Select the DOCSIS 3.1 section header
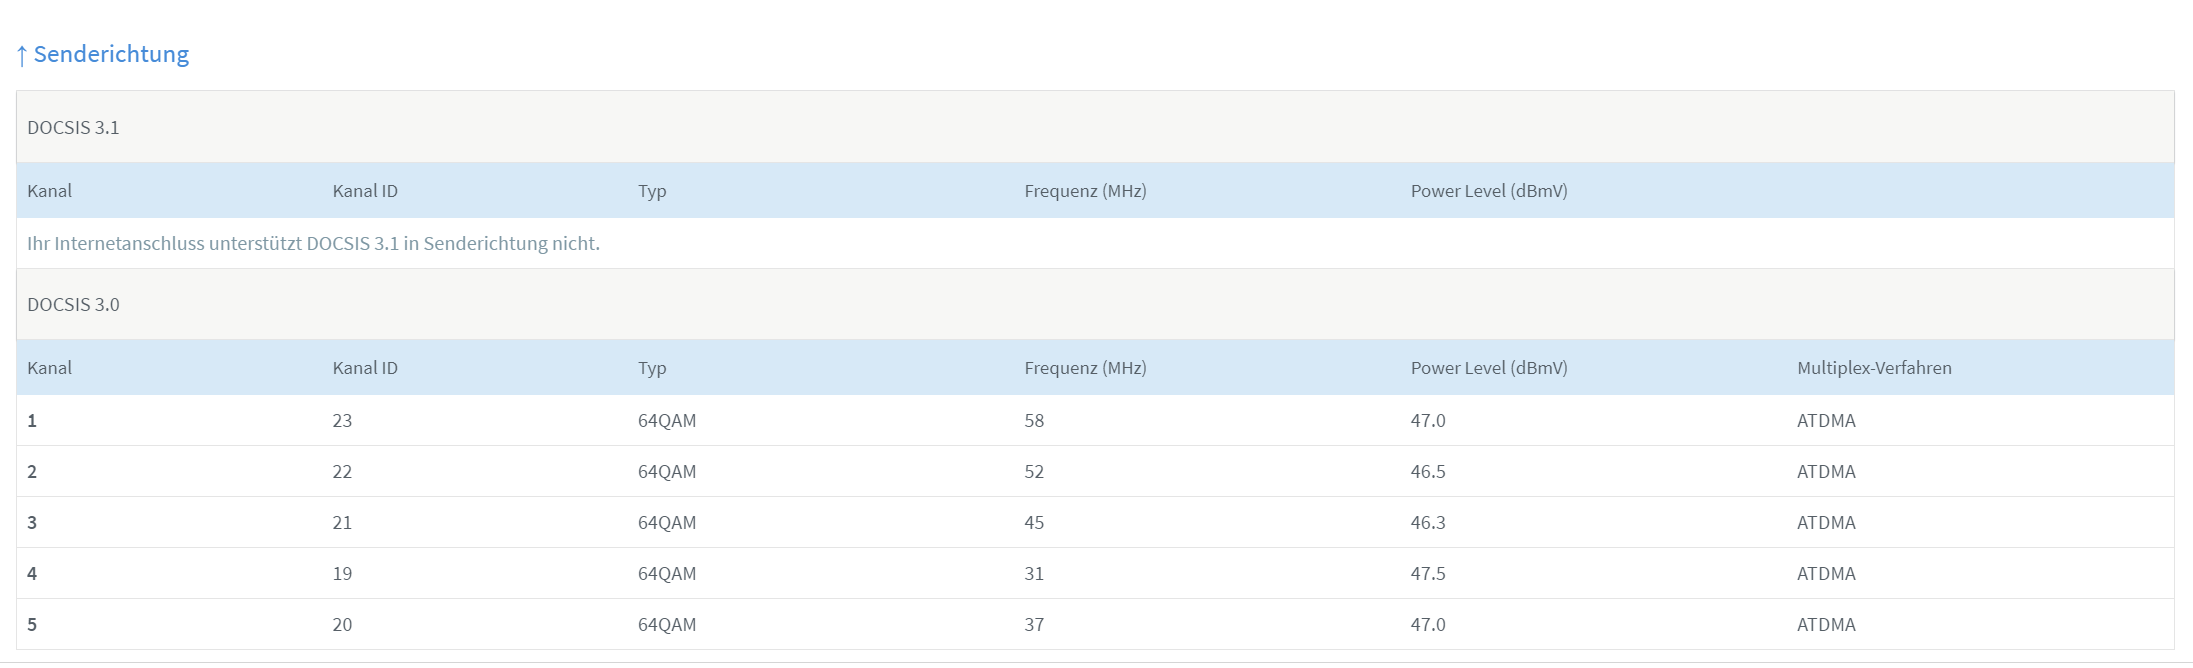 coord(73,128)
